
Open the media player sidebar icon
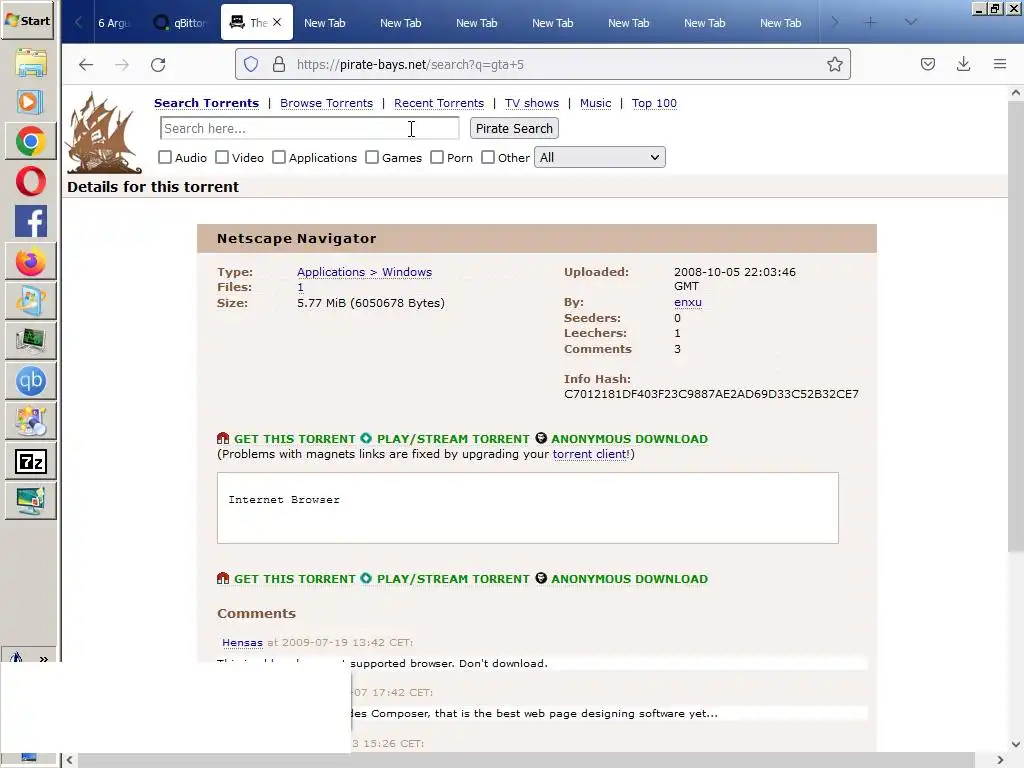tap(31, 102)
